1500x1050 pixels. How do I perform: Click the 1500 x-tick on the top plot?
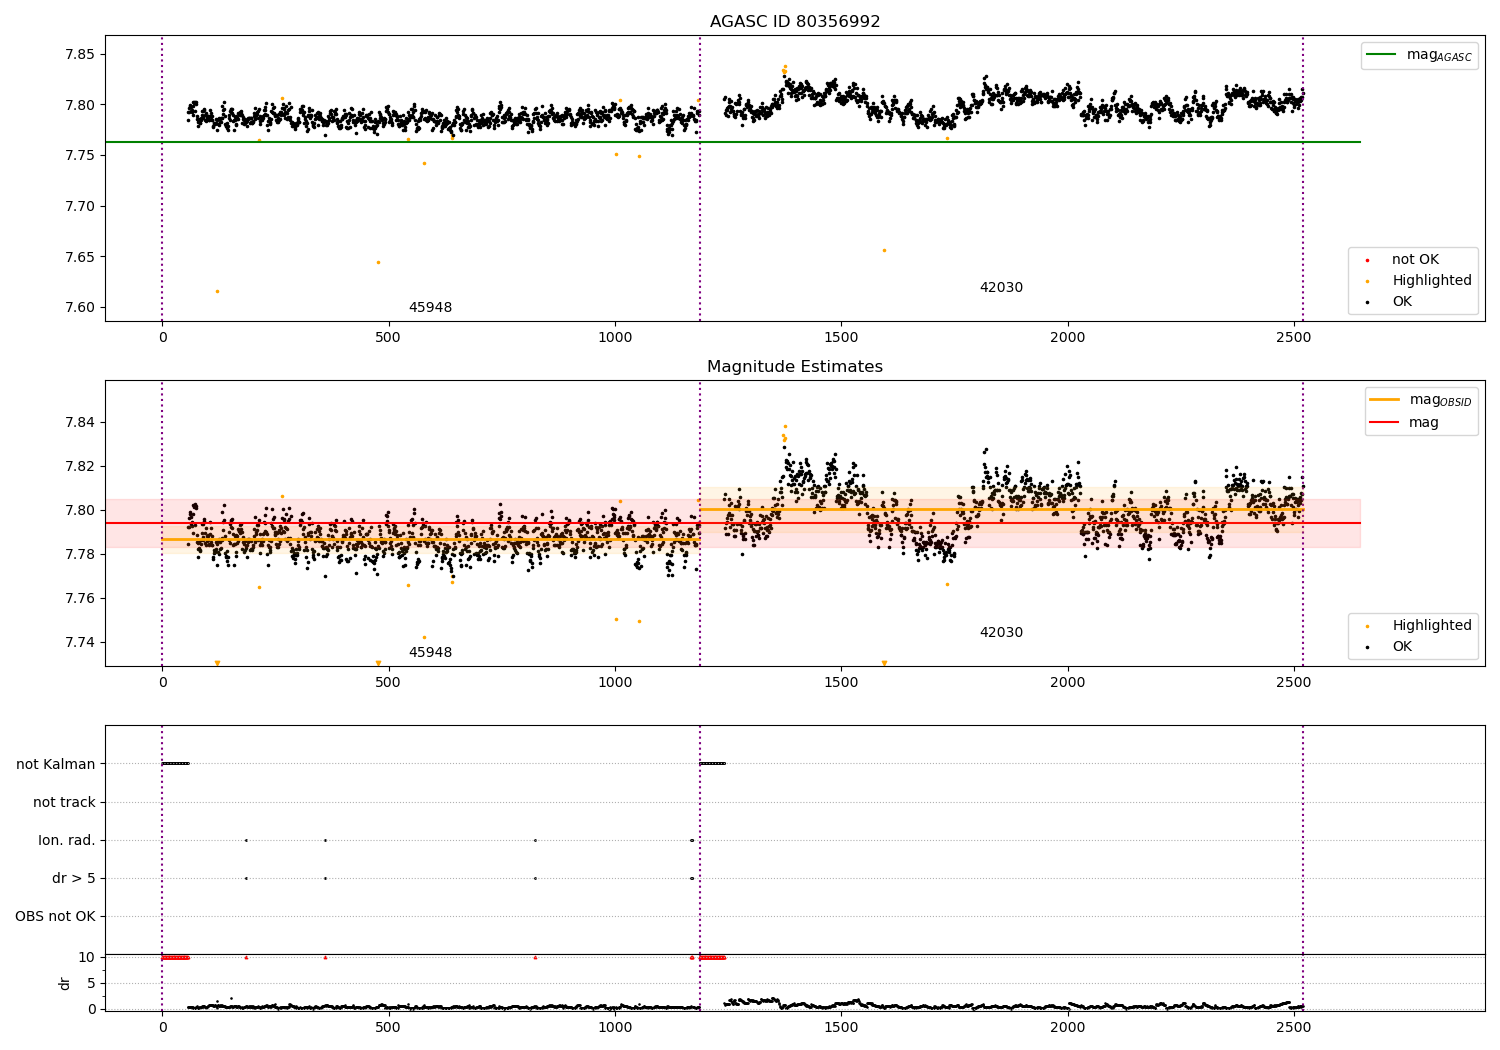point(841,338)
